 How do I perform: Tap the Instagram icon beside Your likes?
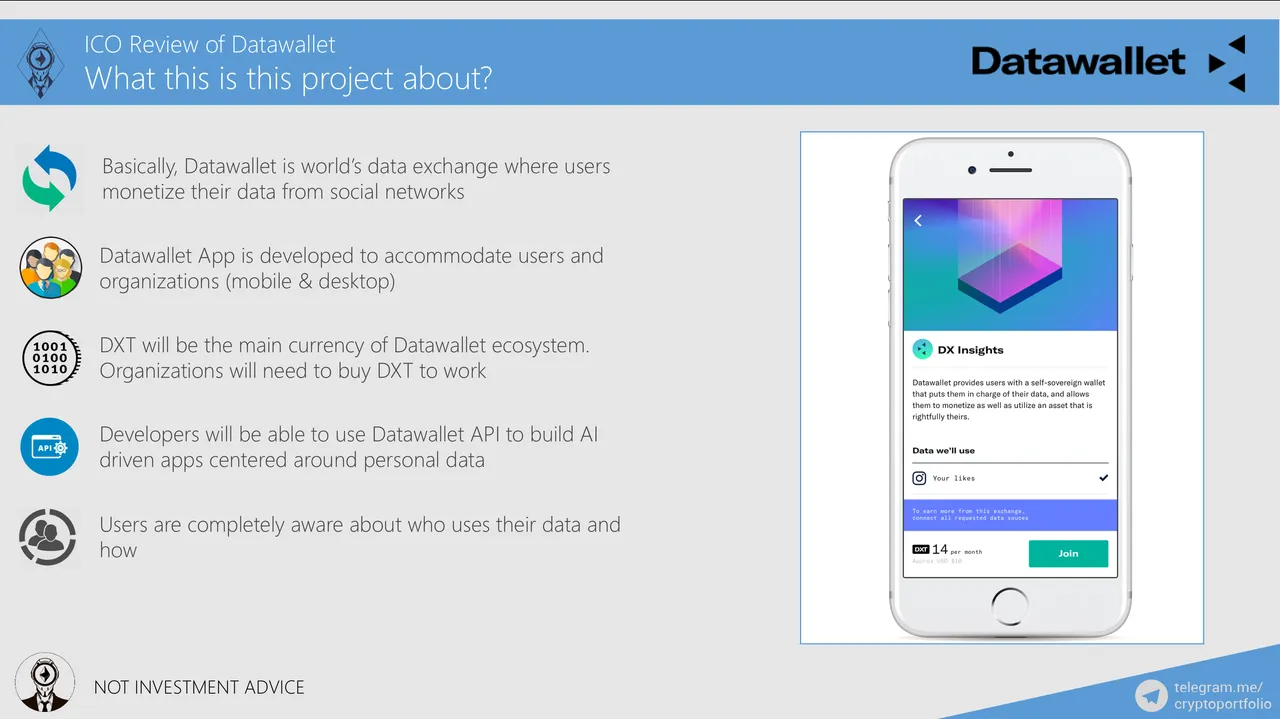(920, 478)
